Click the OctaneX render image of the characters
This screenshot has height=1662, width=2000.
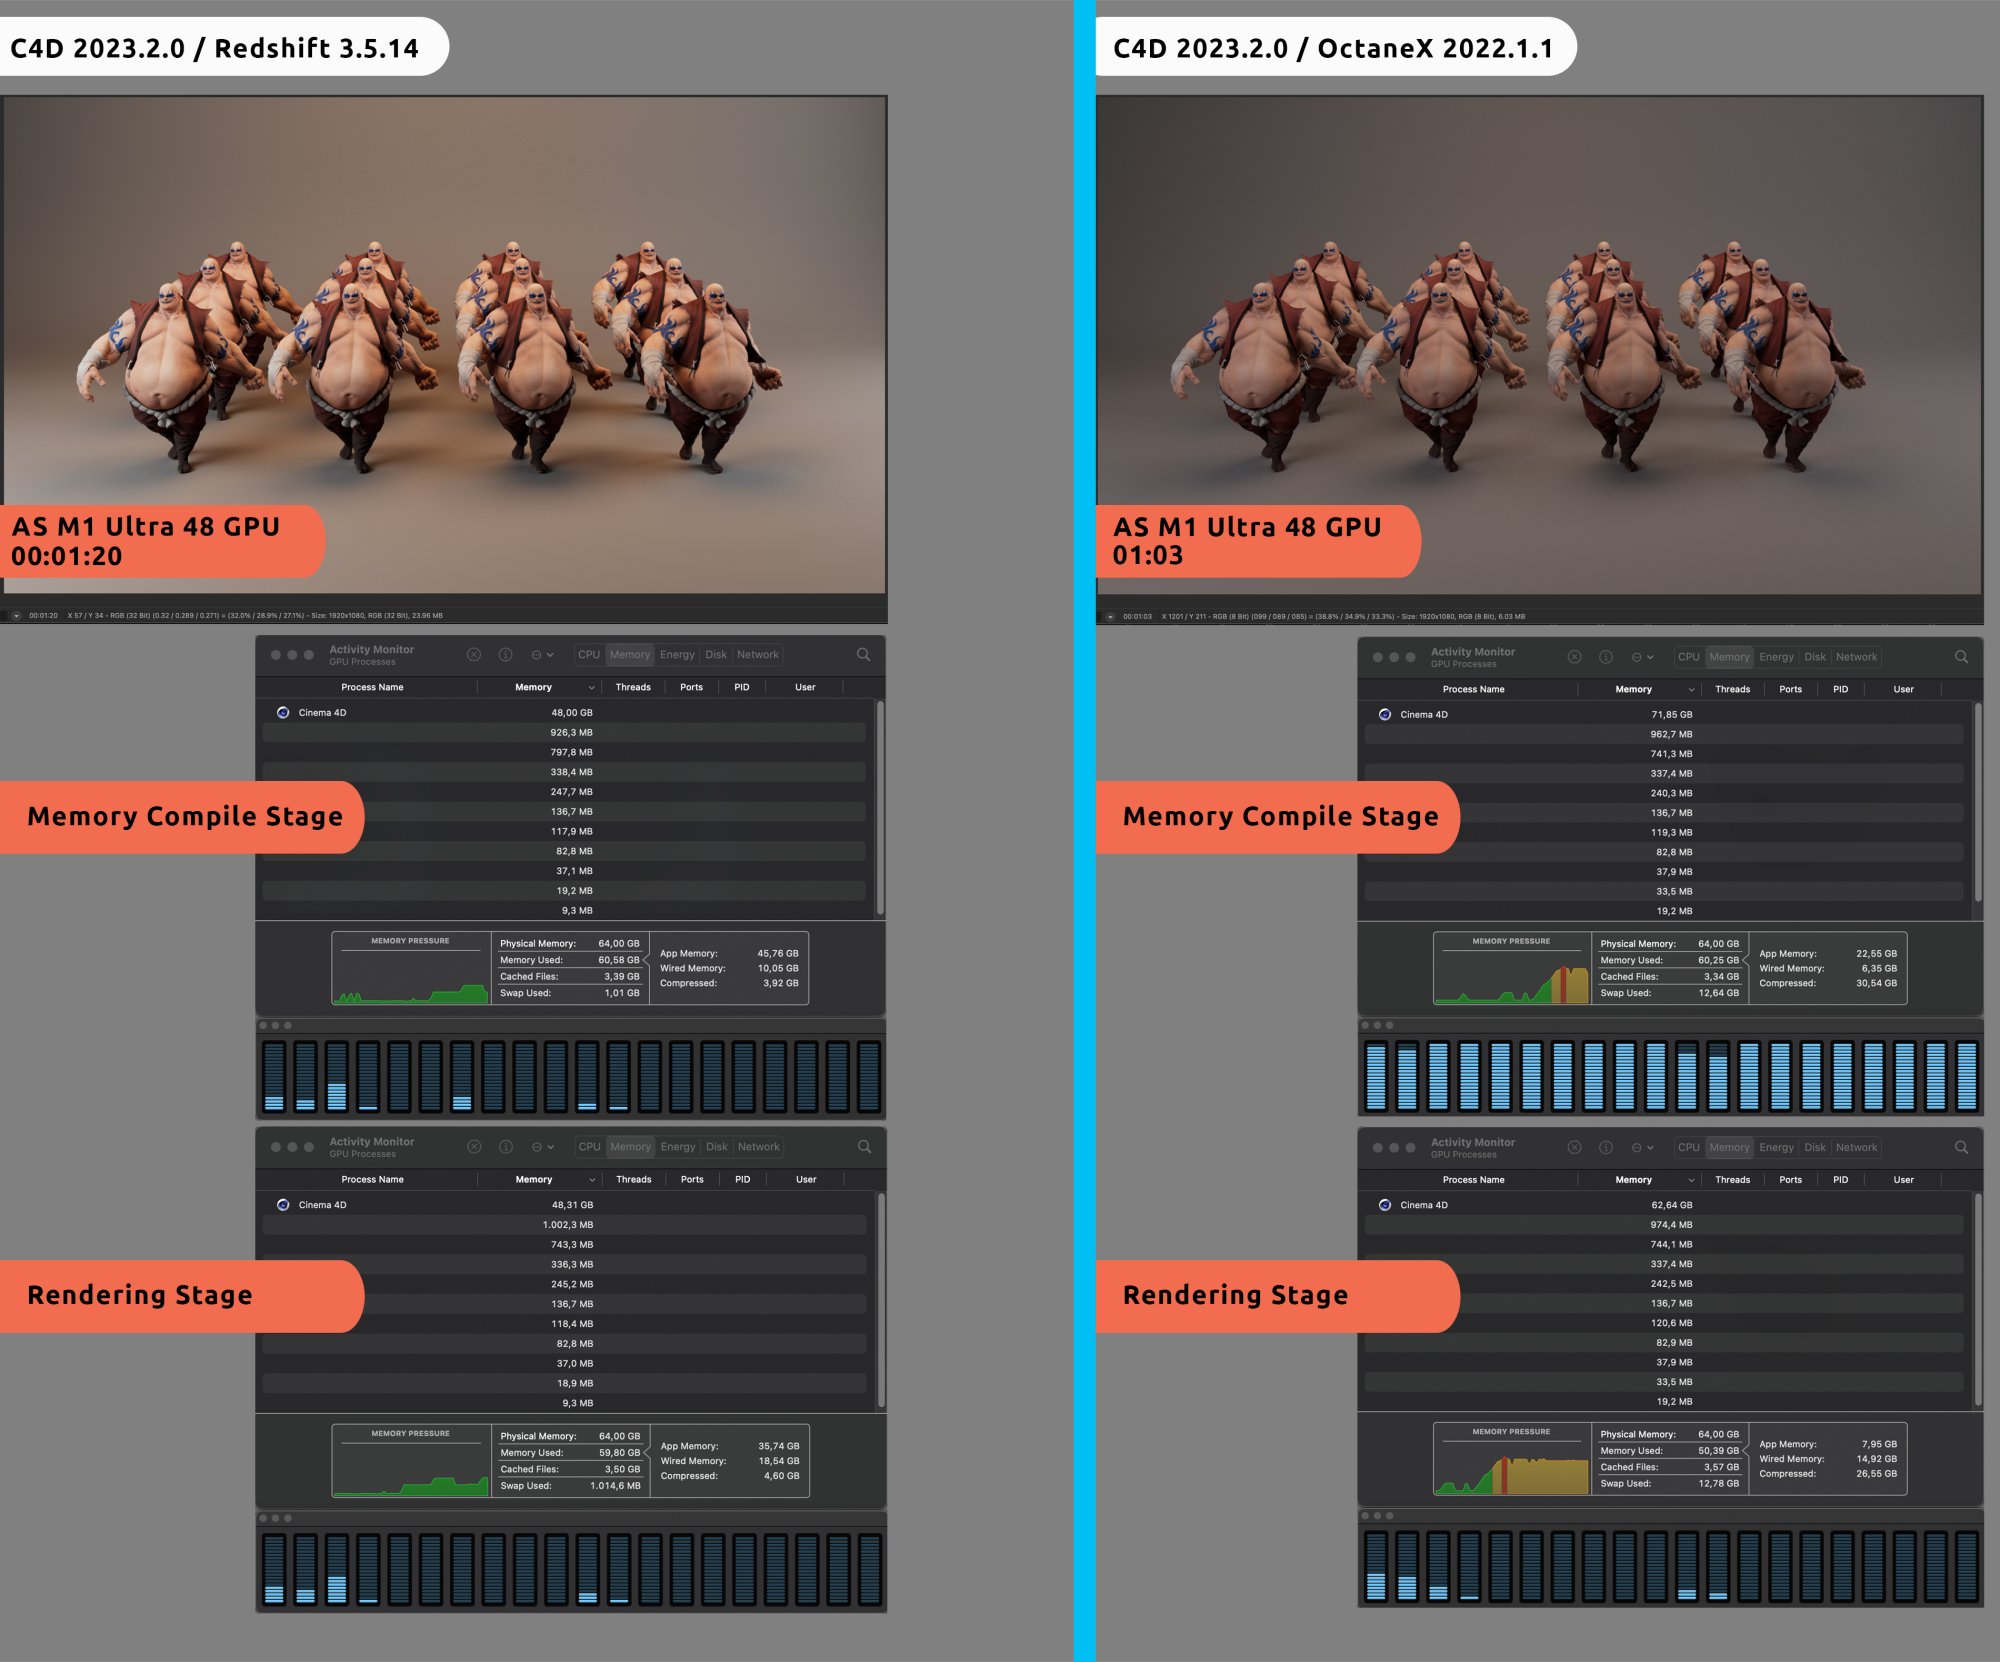pos(1539,345)
